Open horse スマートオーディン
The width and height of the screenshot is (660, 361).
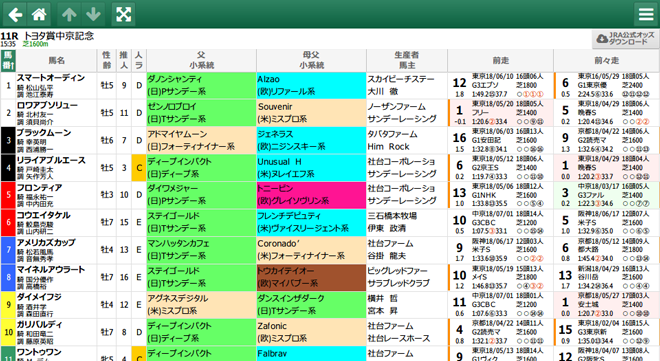click(x=51, y=78)
